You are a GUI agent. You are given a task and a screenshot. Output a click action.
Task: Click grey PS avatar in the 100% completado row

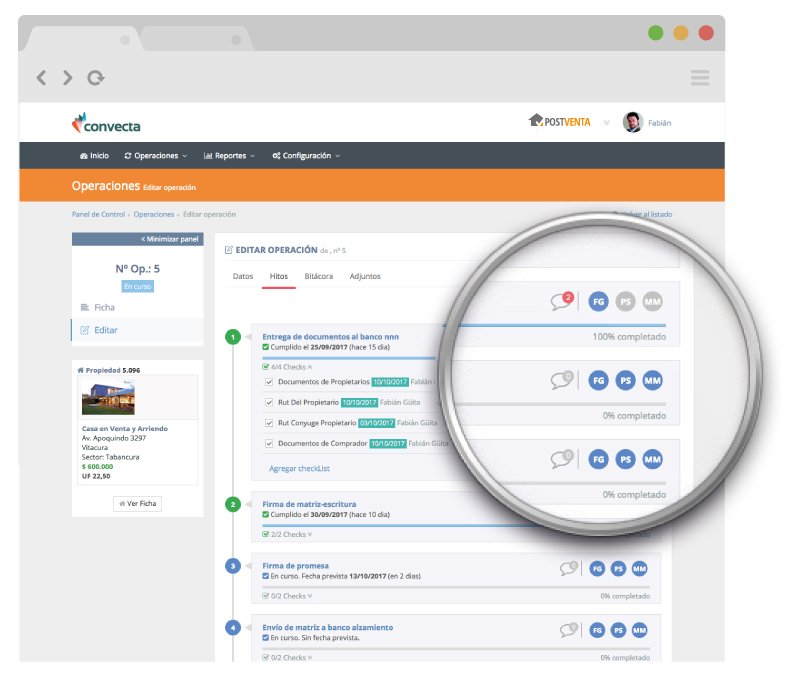pyautogui.click(x=626, y=301)
